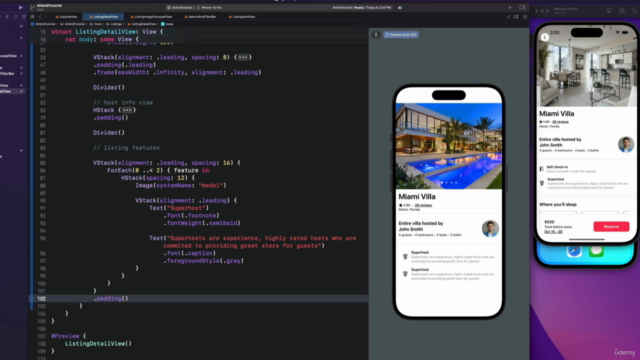The image size is (640, 360).
Task: Open the cloud status icon in toolbar
Action: click(x=400, y=7)
